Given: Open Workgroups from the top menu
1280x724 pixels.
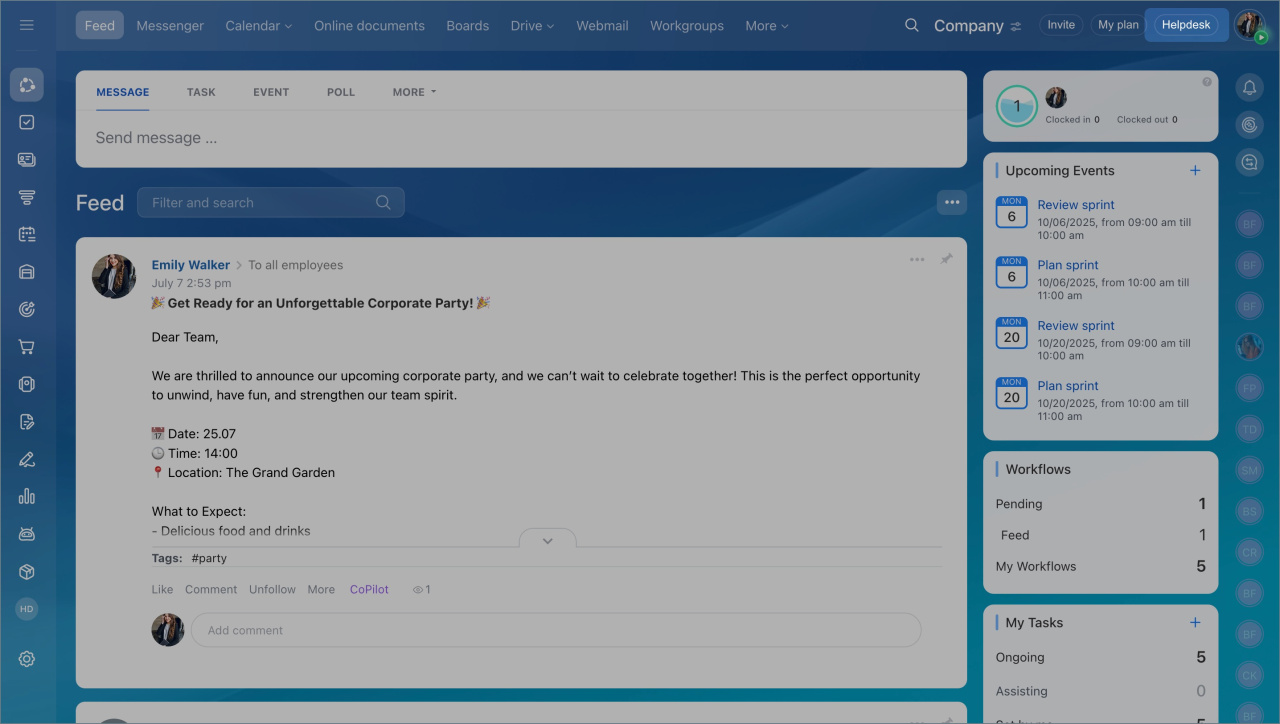Looking at the screenshot, I should 686,26.
